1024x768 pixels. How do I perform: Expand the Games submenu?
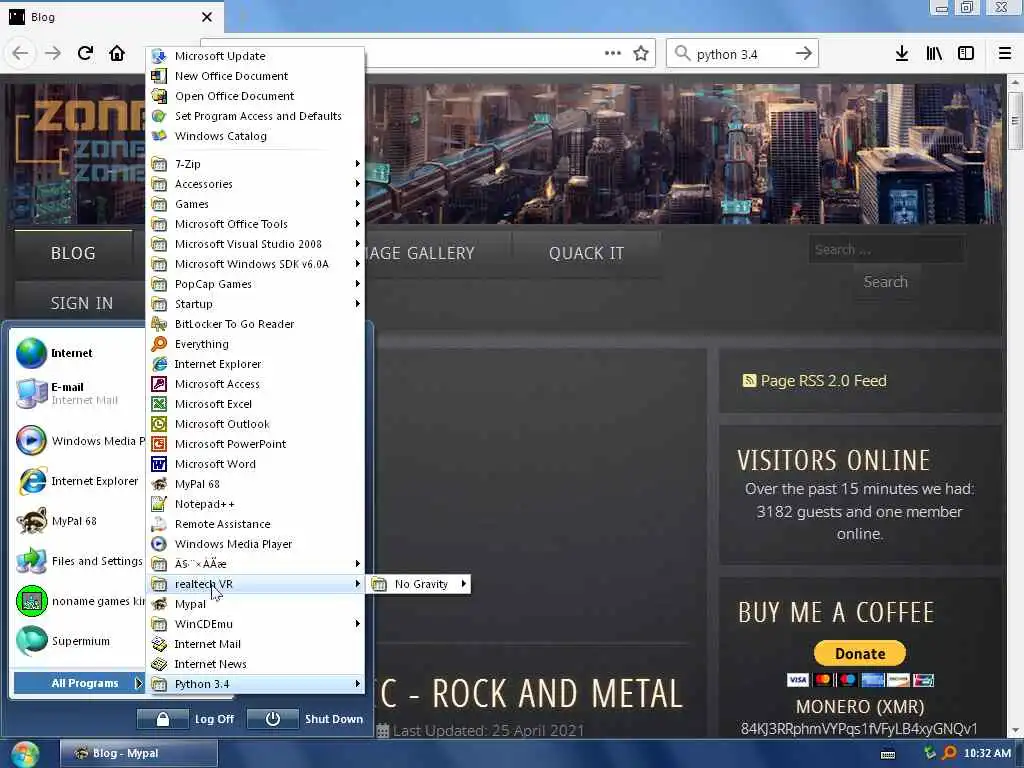(x=256, y=204)
